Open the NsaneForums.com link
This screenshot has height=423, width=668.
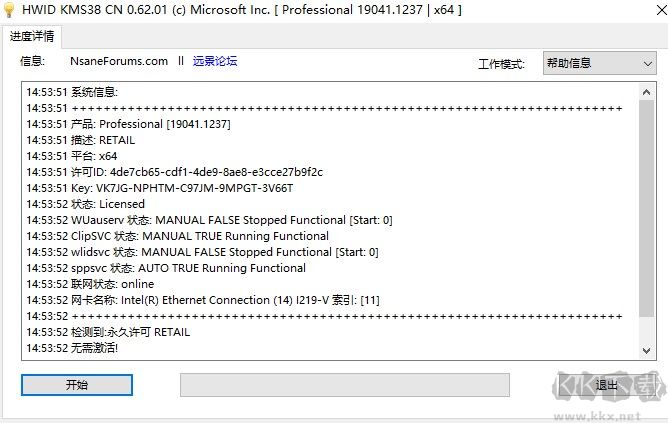119,61
